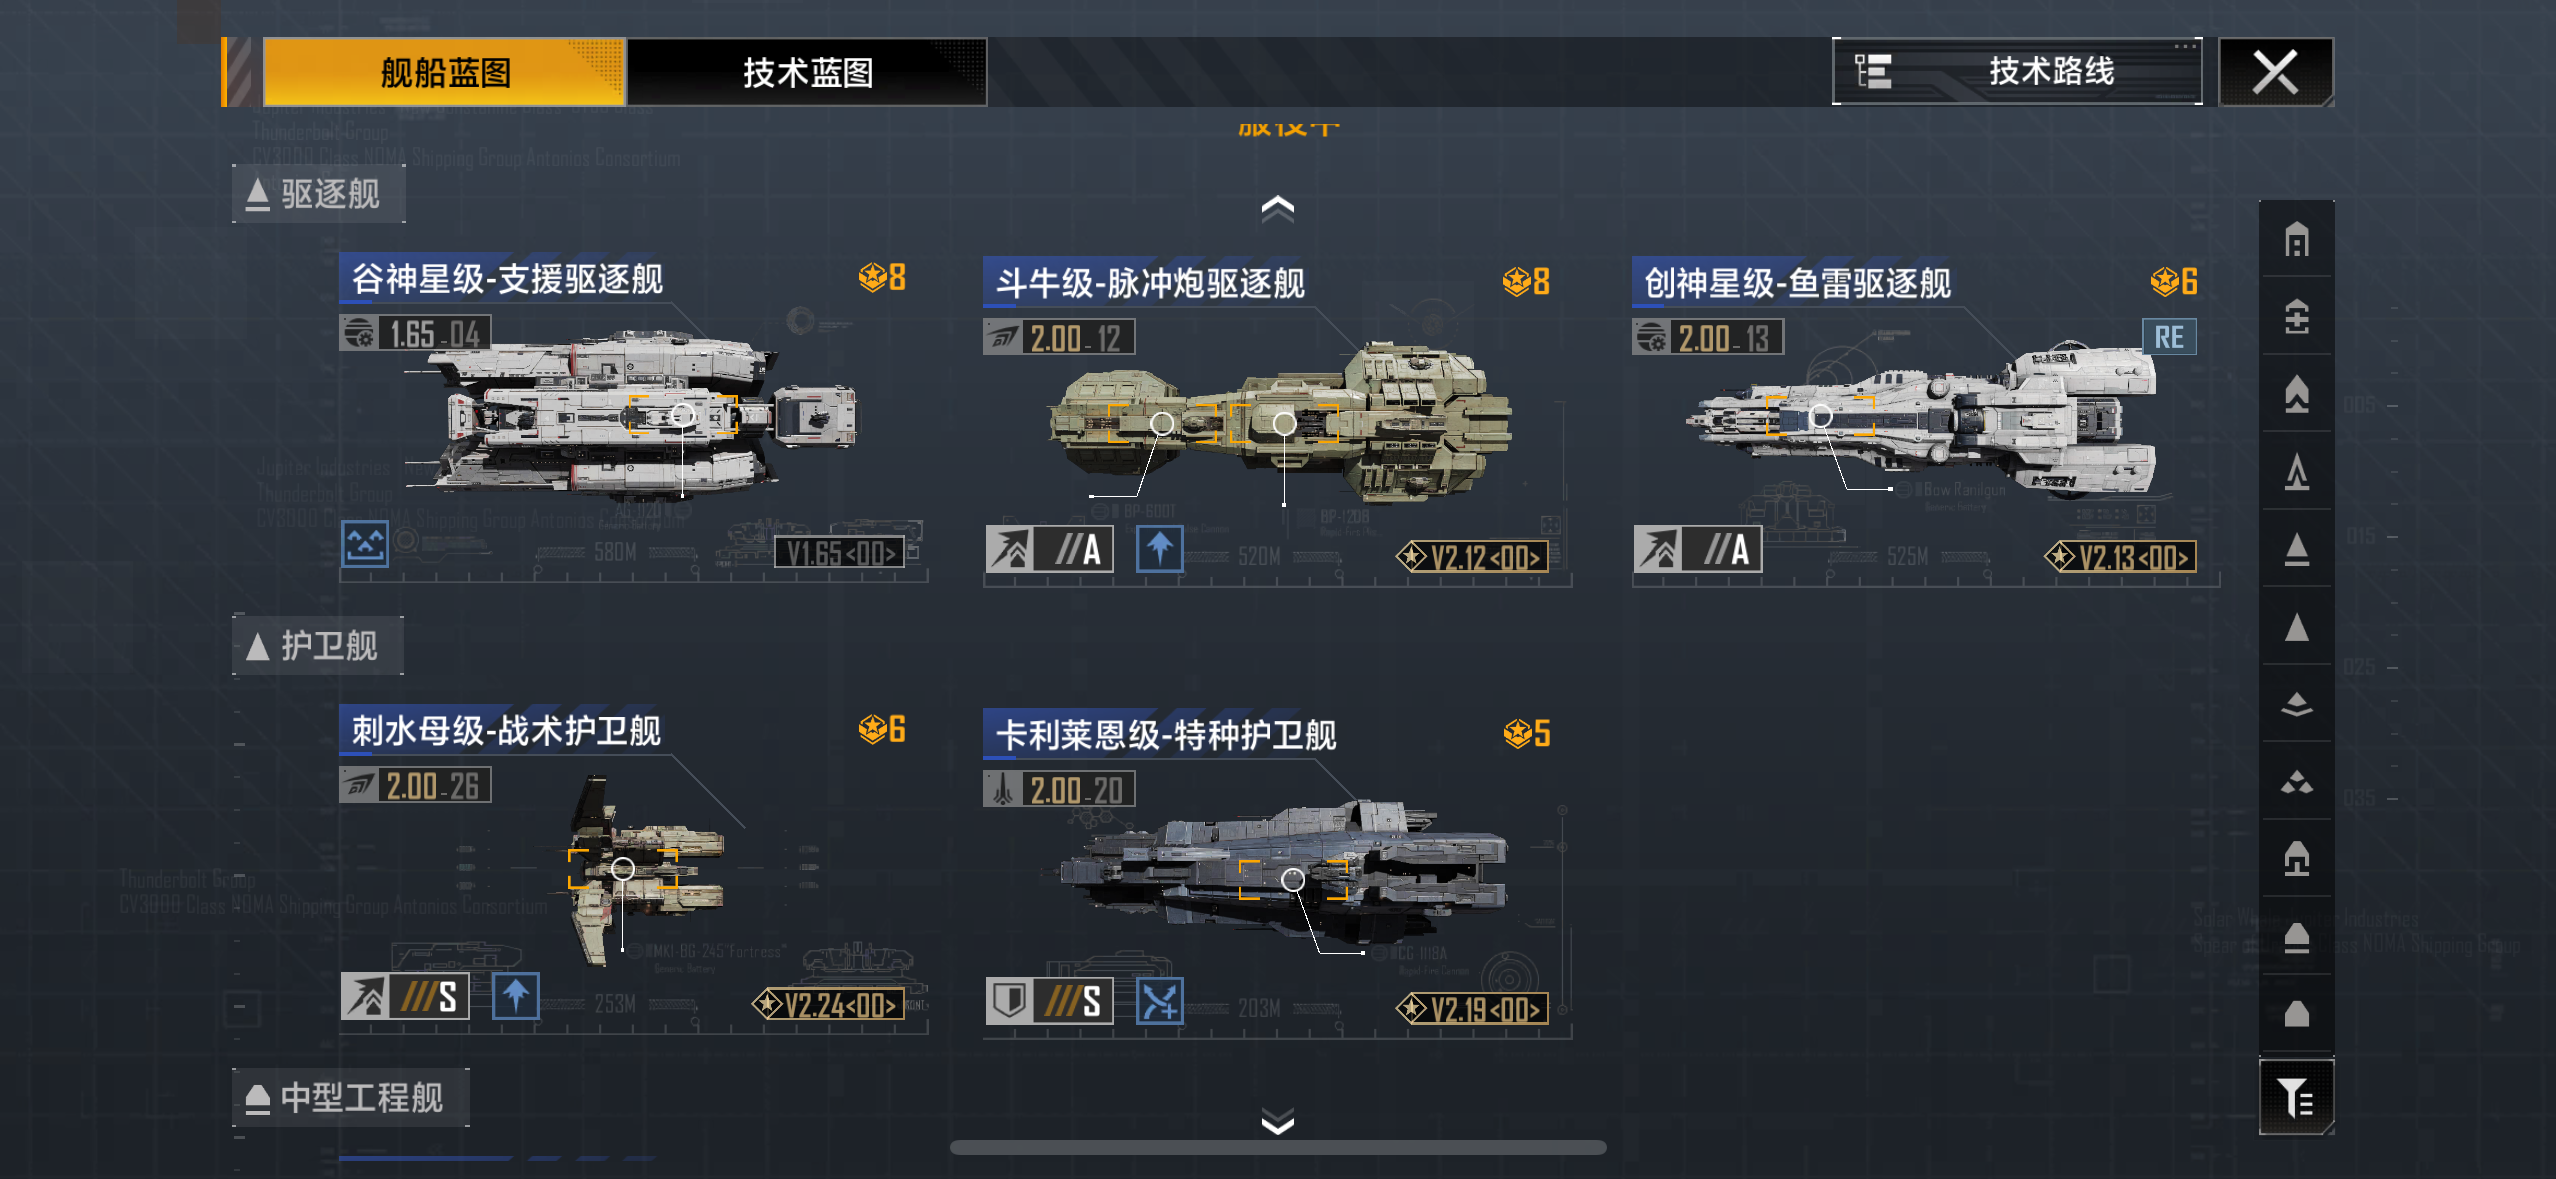This screenshot has height=1179, width=2556.
Task: Click version tag V2.12<00> on 斗牛级
Action: [x=1473, y=557]
